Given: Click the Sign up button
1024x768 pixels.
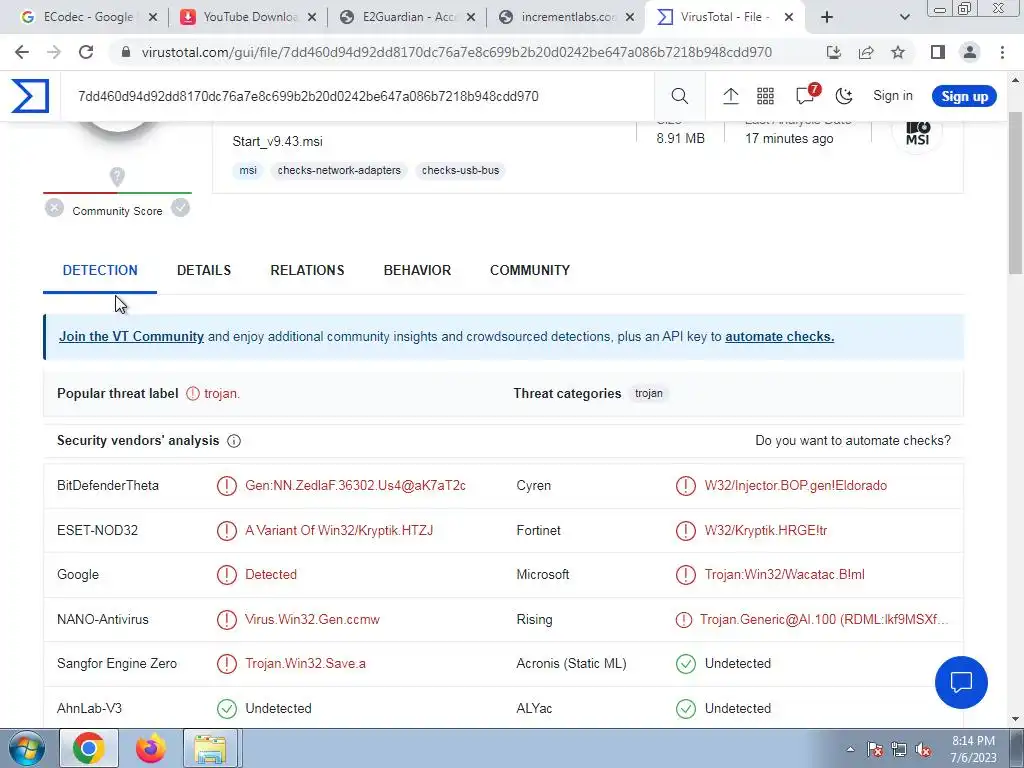Looking at the screenshot, I should point(964,96).
